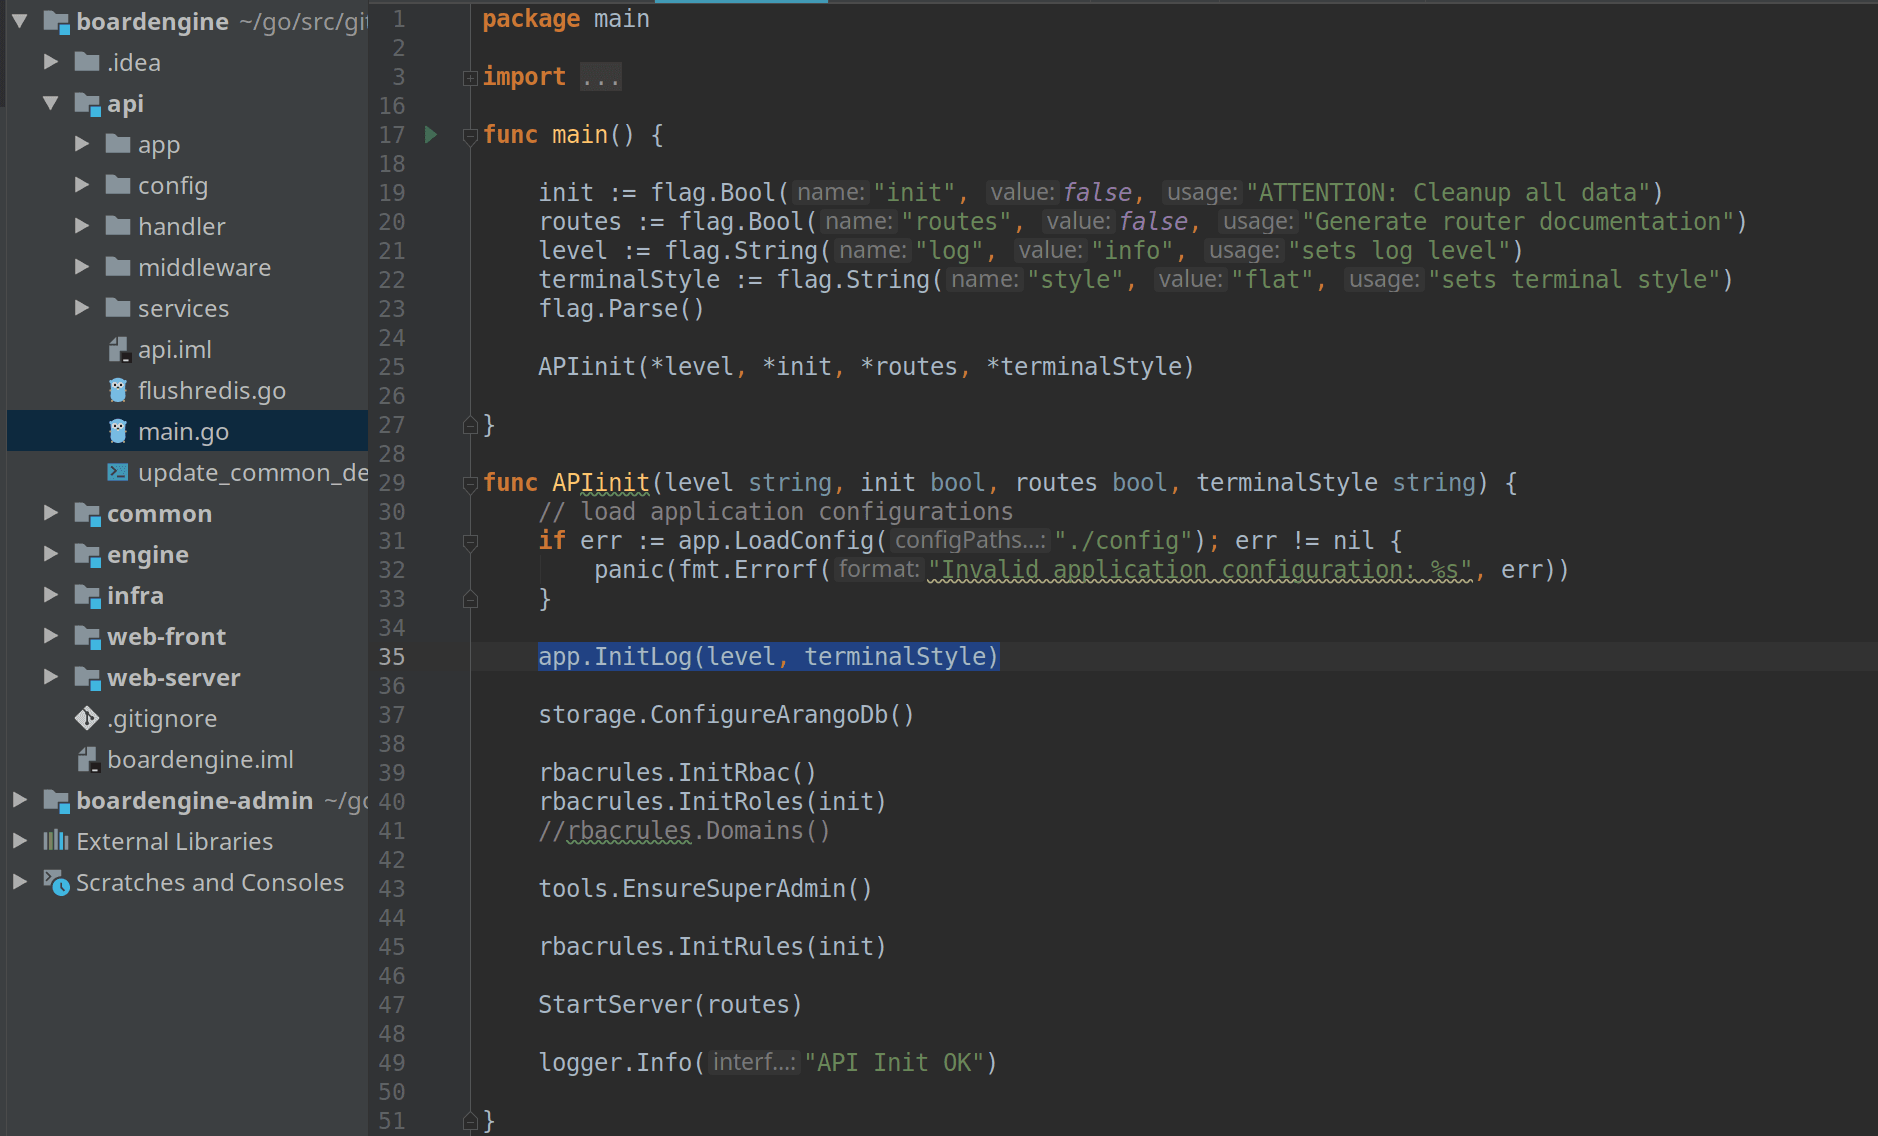The height and width of the screenshot is (1136, 1878).
Task: Click the Go gopher icon for main.go
Action: 118,431
